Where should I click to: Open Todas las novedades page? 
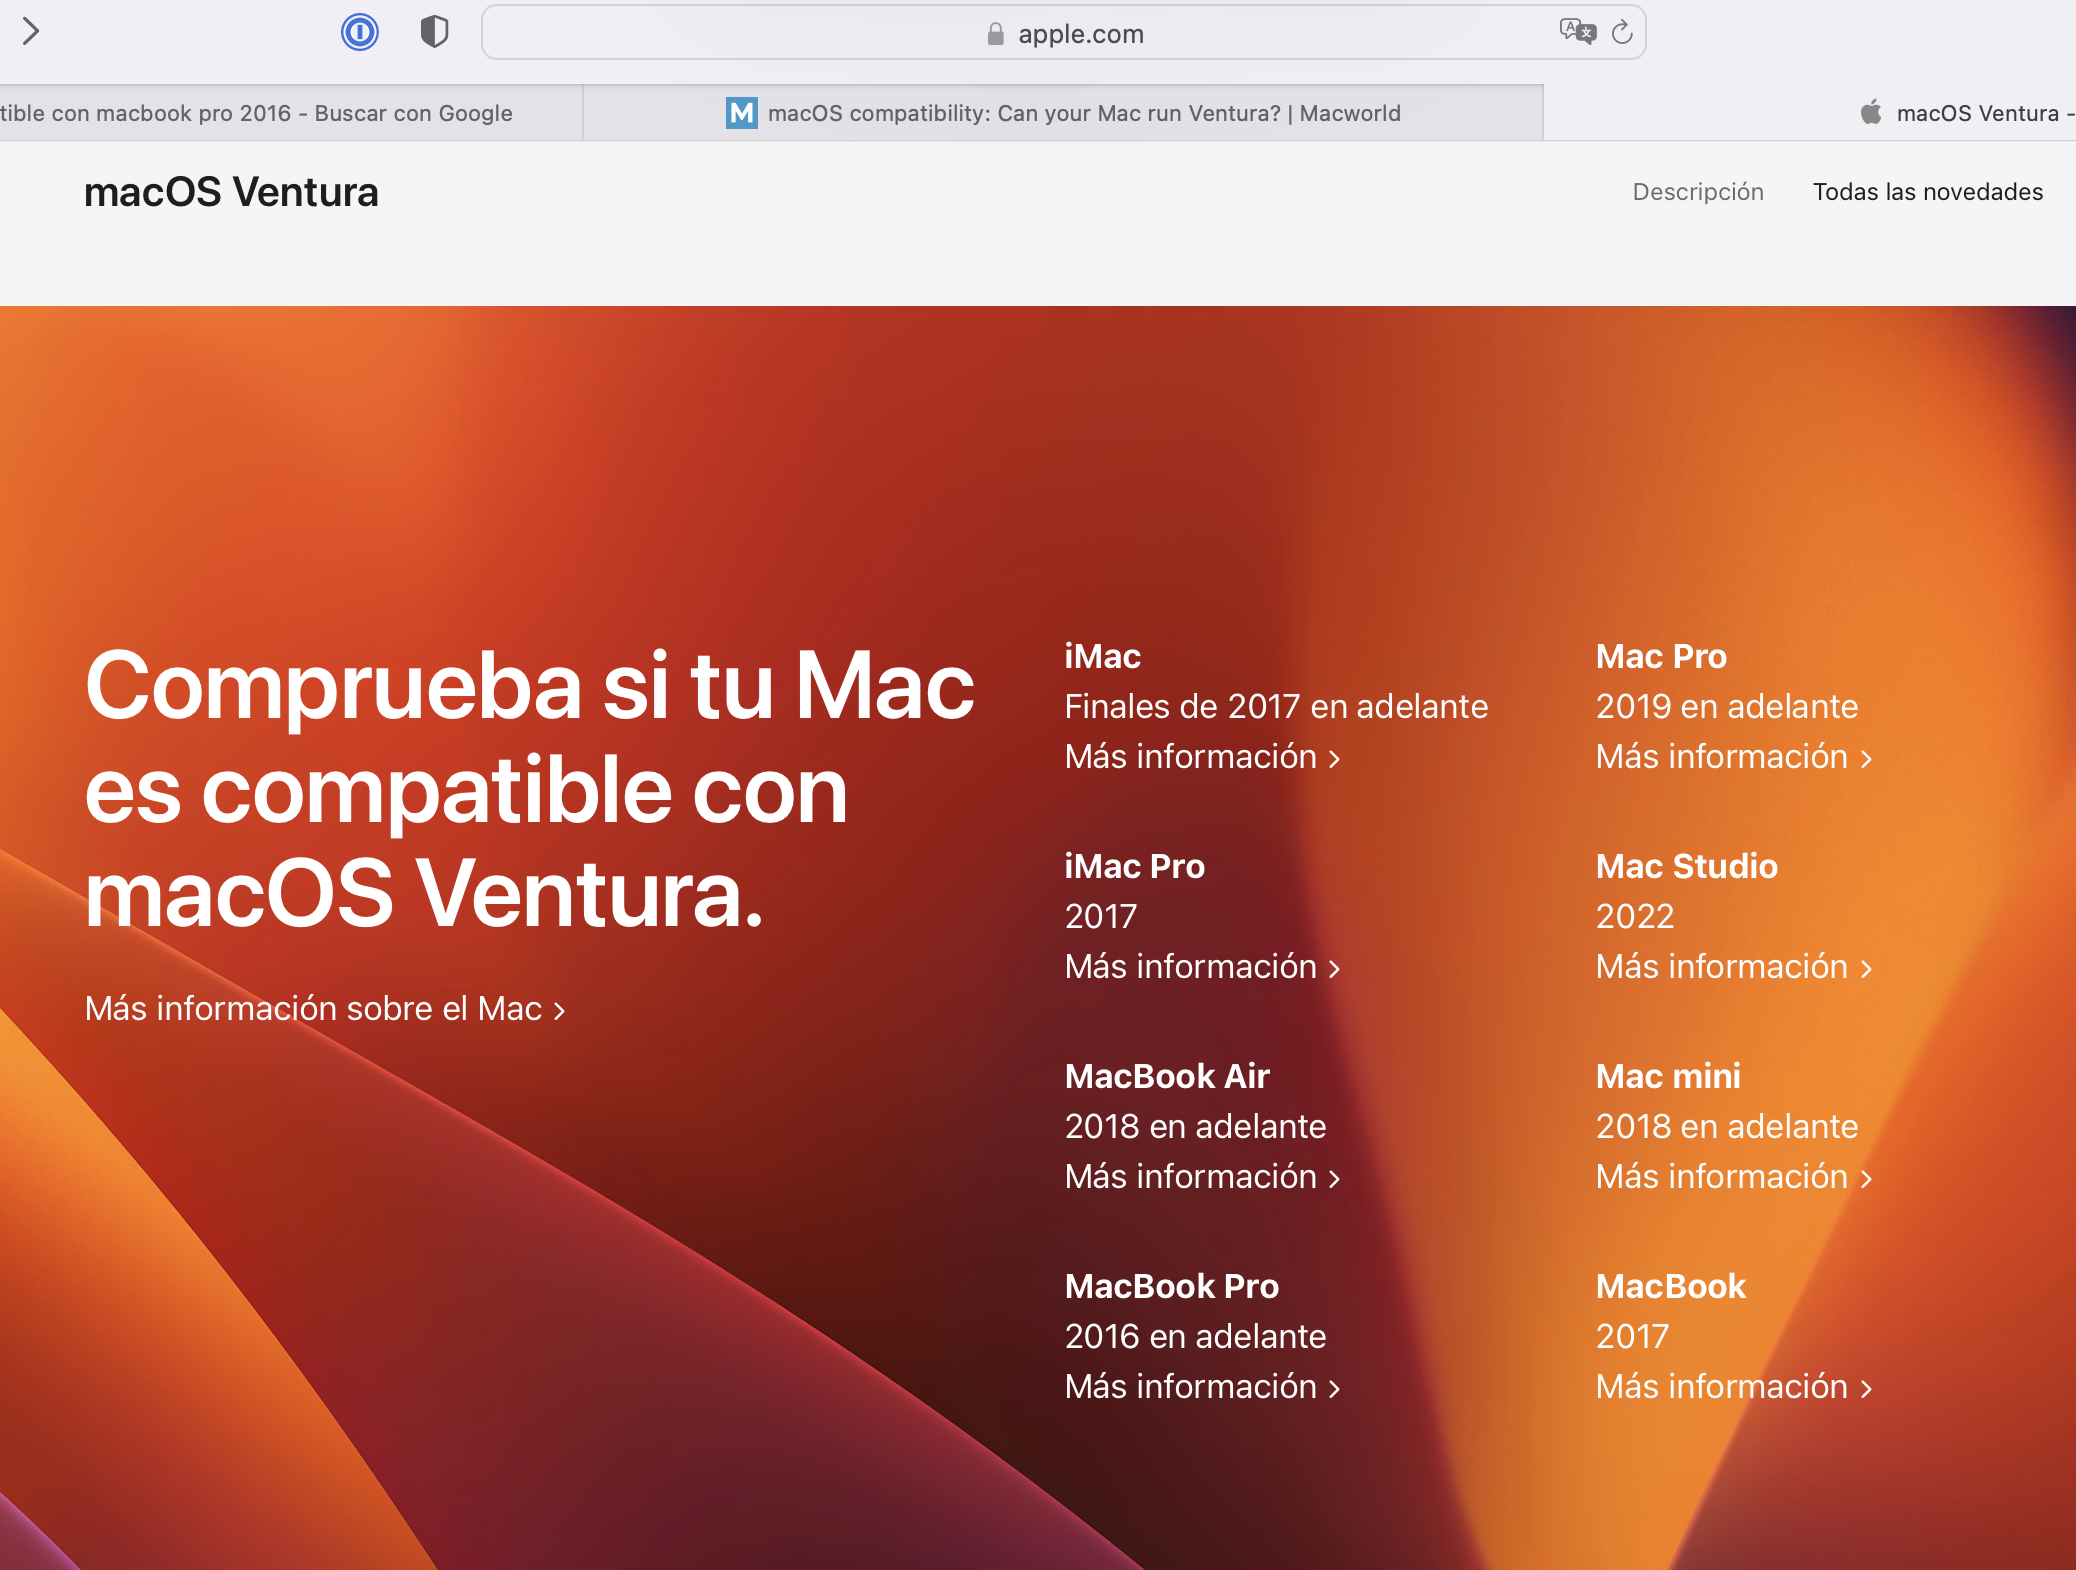1927,192
